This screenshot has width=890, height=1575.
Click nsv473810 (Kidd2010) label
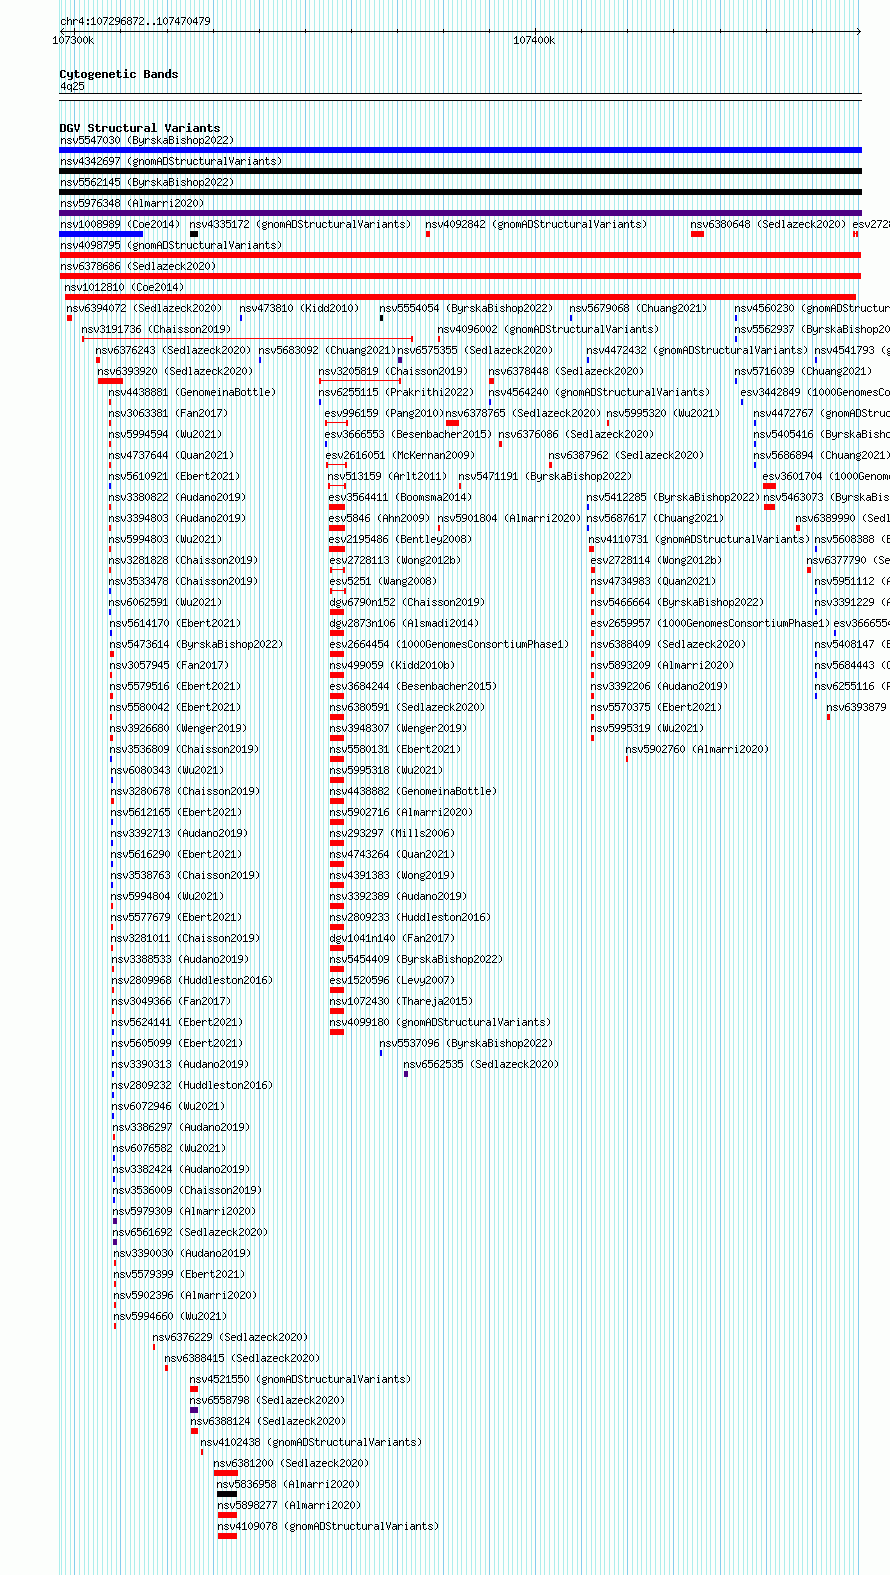pos(299,309)
